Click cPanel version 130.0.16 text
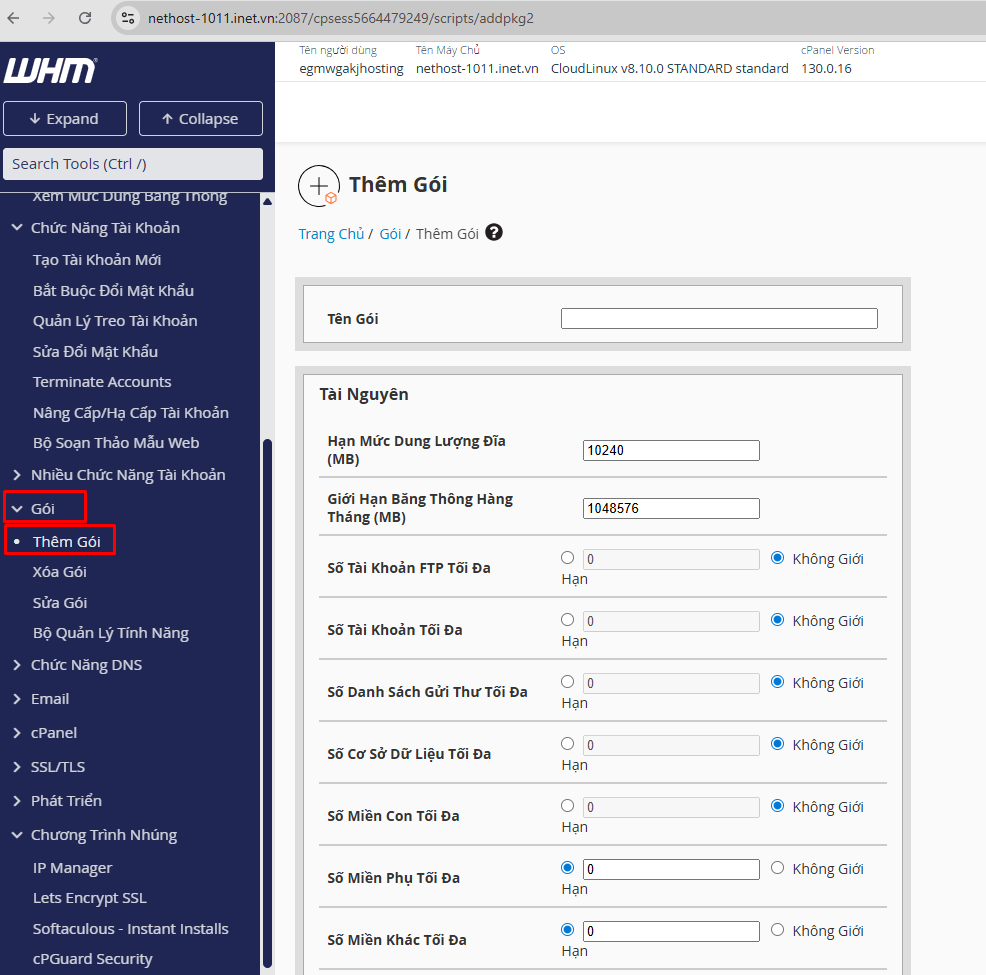Screen dimensions: 986x975 click(826, 69)
